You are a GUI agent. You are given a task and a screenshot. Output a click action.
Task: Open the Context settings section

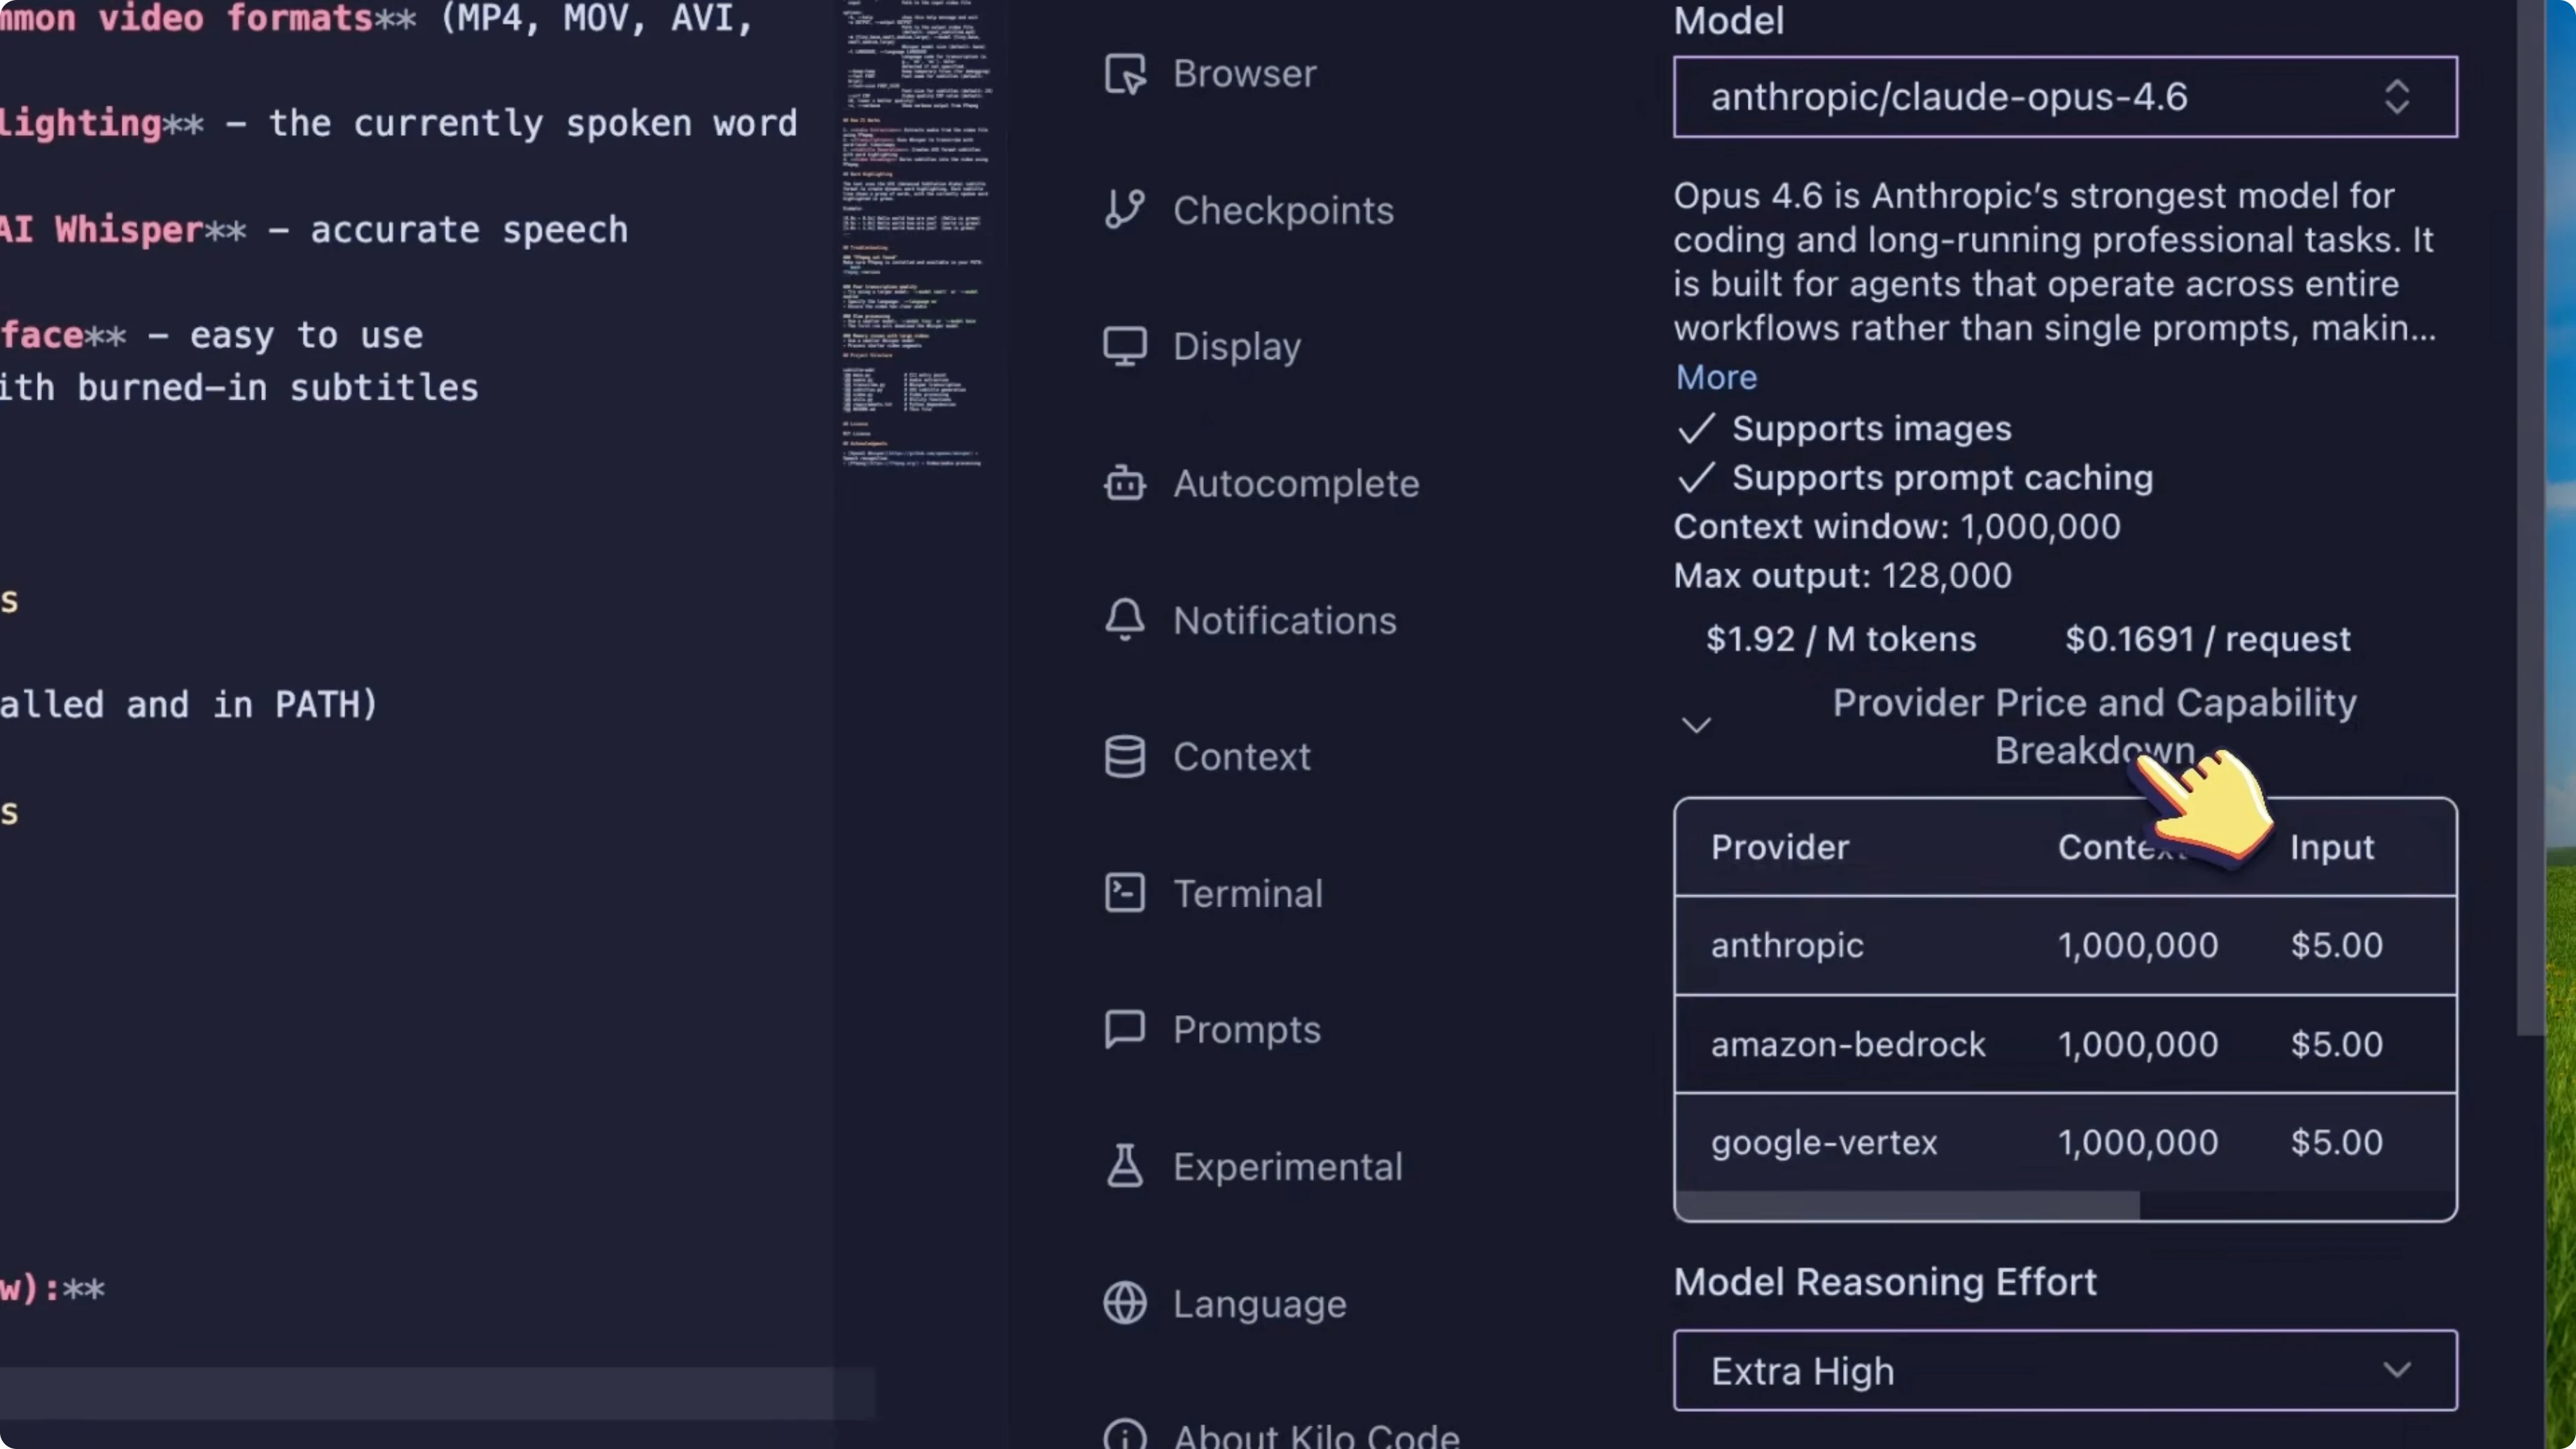[x=1241, y=757]
